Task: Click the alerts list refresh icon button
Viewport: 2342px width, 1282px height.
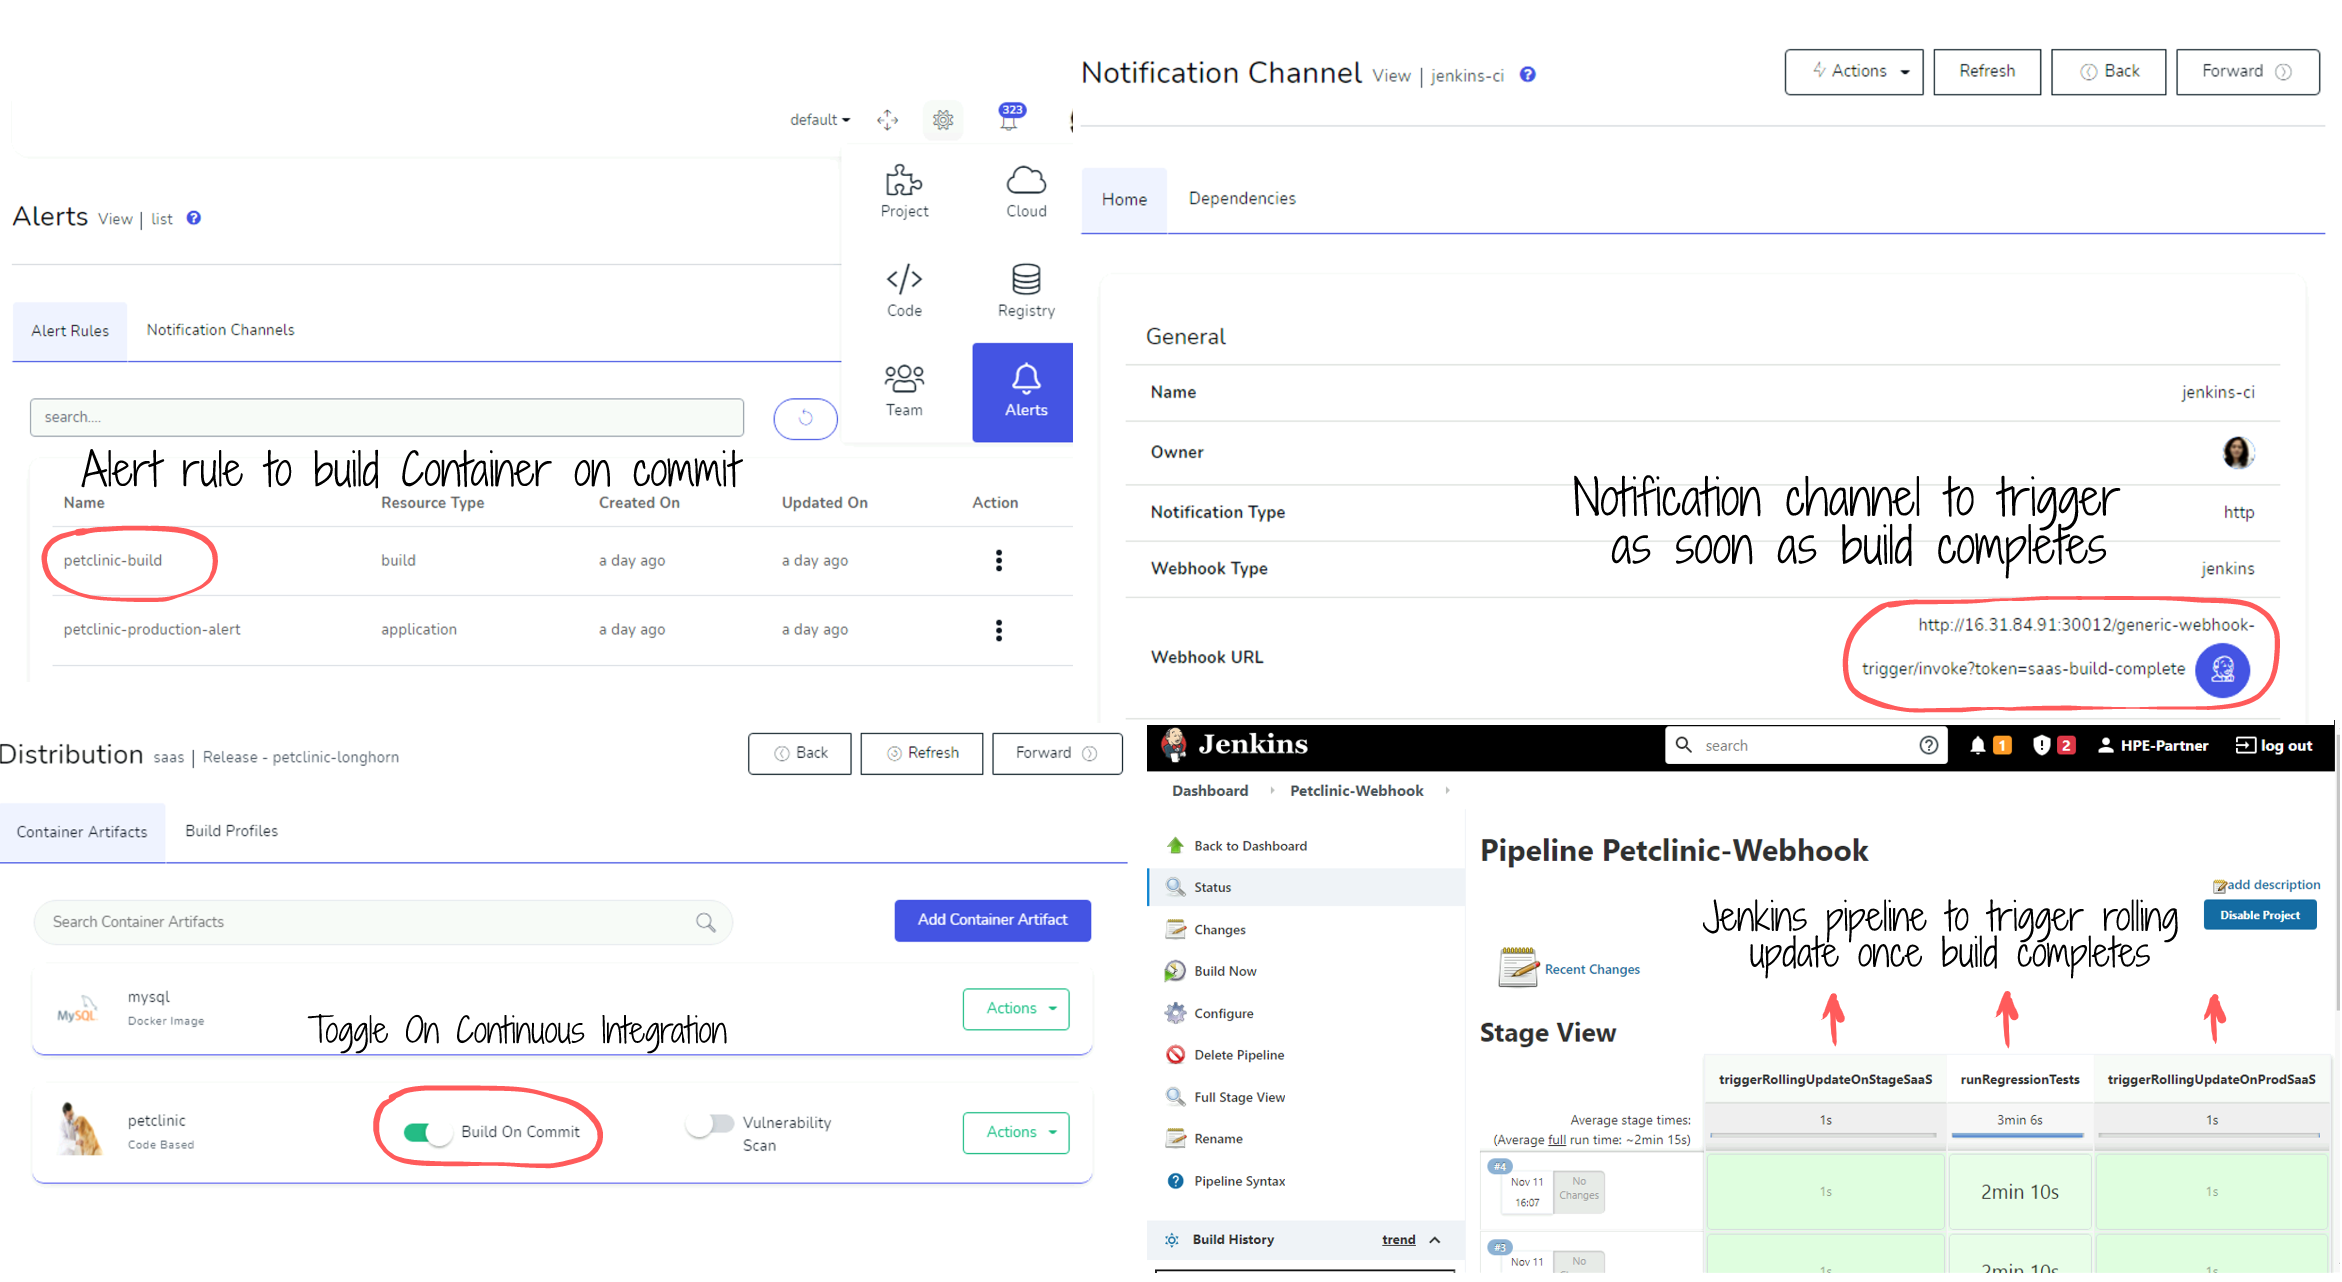Action: [x=805, y=418]
